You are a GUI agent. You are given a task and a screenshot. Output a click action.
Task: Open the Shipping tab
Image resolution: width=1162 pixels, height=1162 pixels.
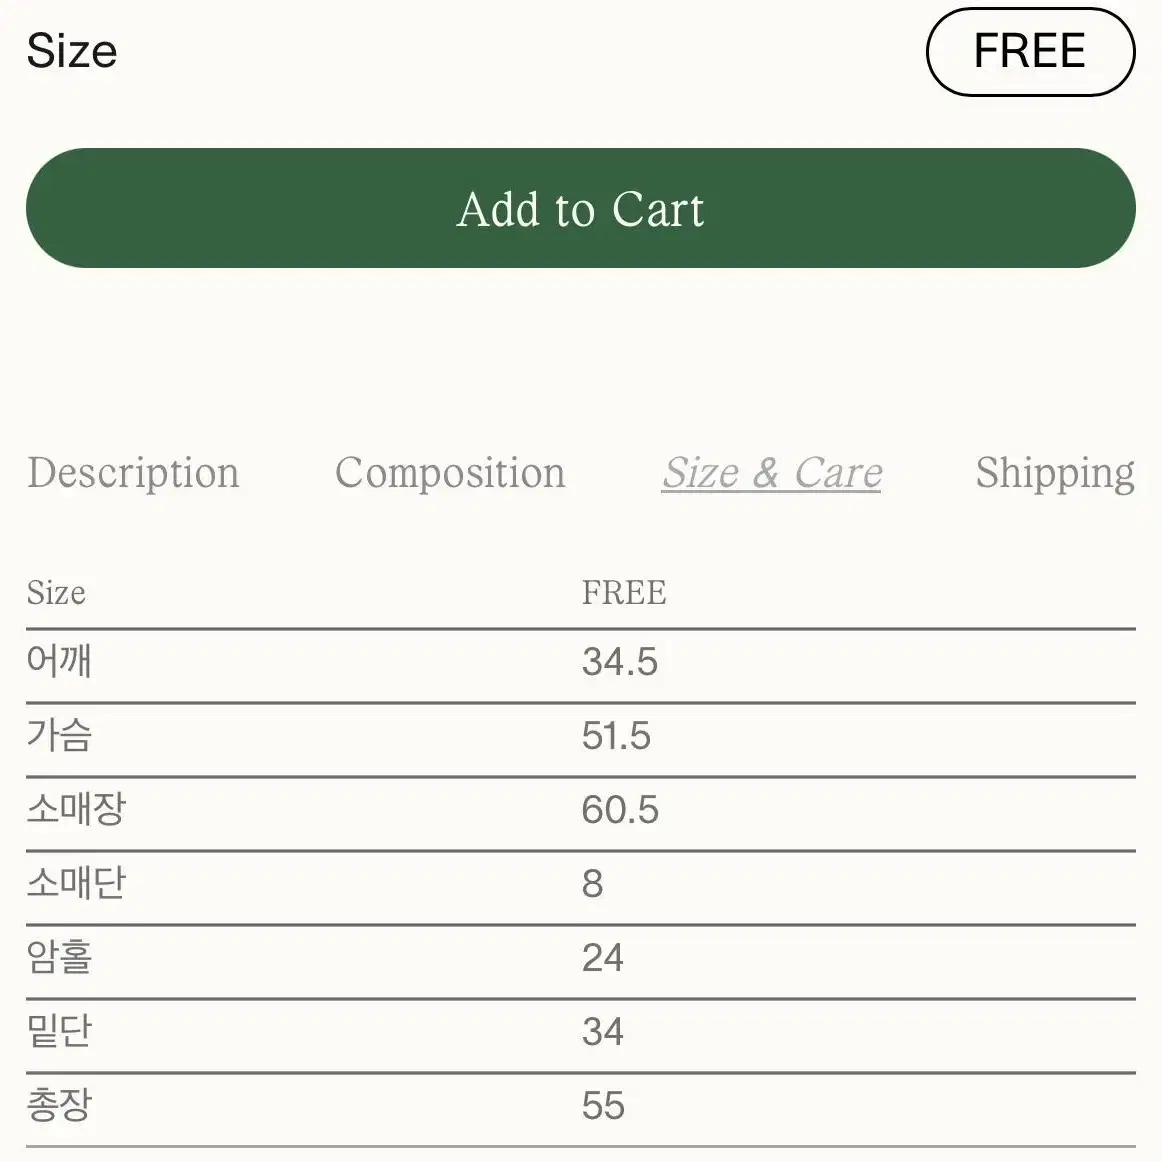[x=1055, y=473]
